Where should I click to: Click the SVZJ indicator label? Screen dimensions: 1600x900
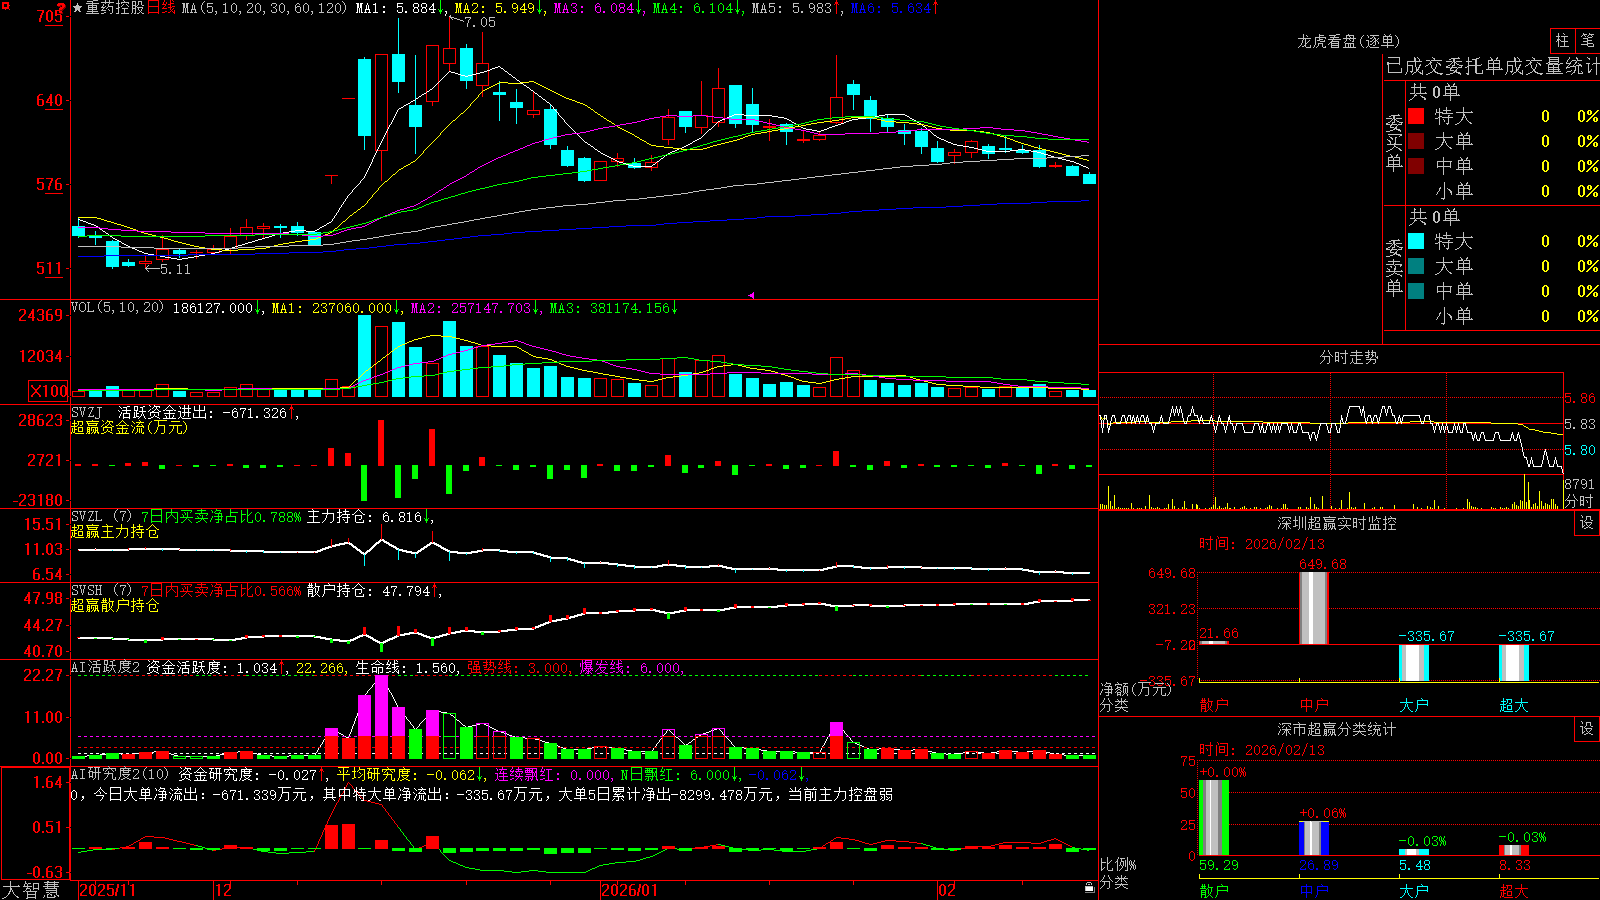[x=87, y=412]
